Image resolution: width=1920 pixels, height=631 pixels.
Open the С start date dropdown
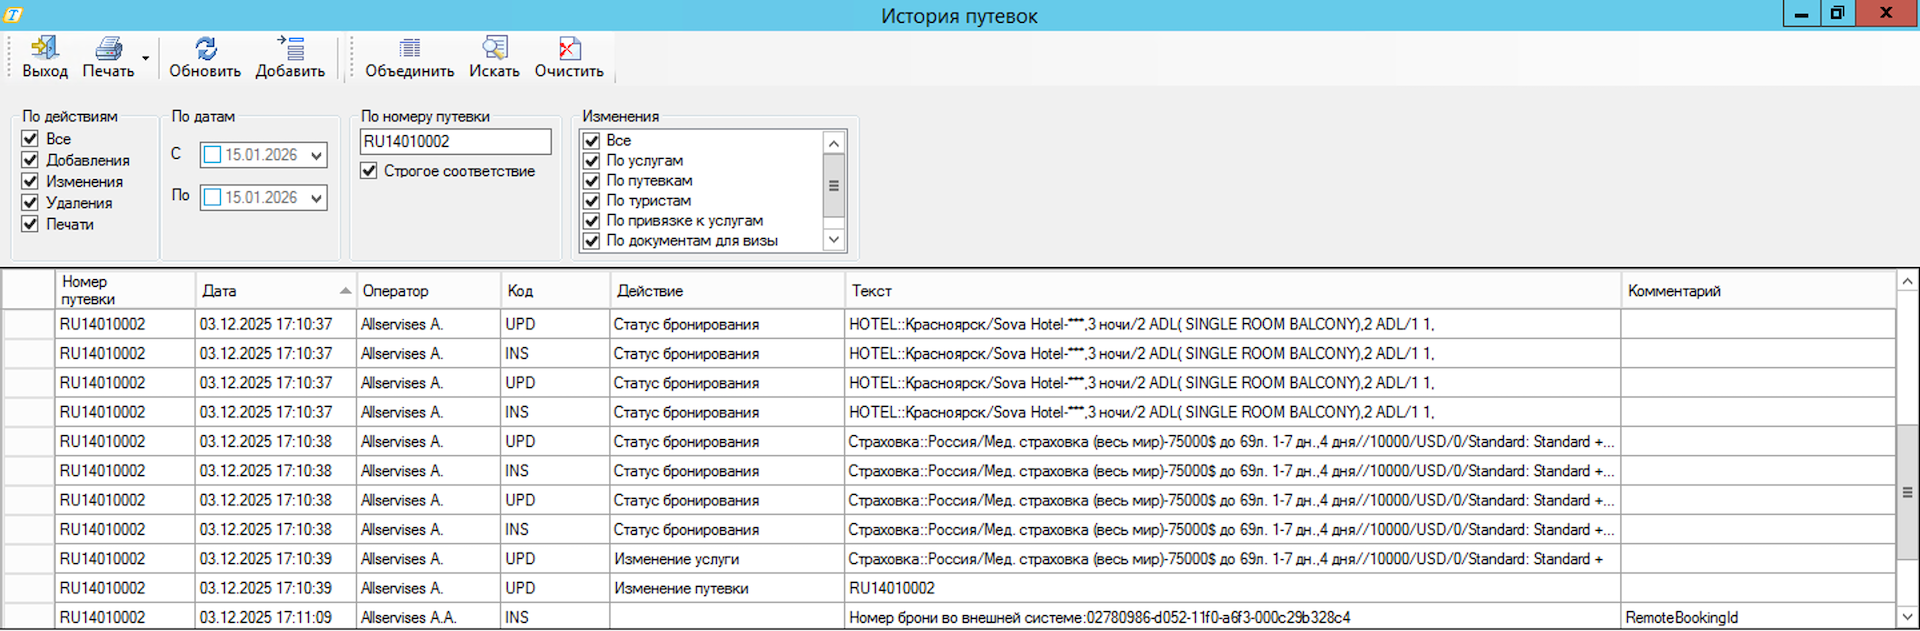click(x=316, y=155)
